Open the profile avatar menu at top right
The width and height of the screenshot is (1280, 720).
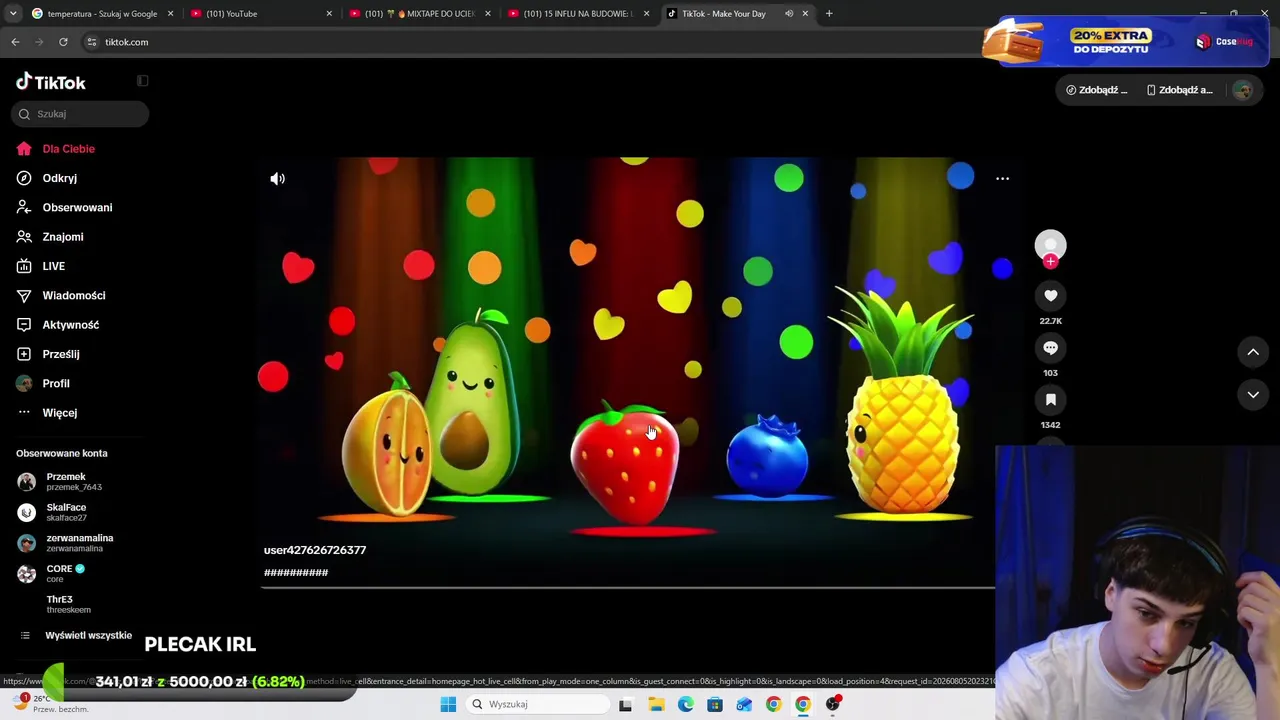pyautogui.click(x=1242, y=90)
